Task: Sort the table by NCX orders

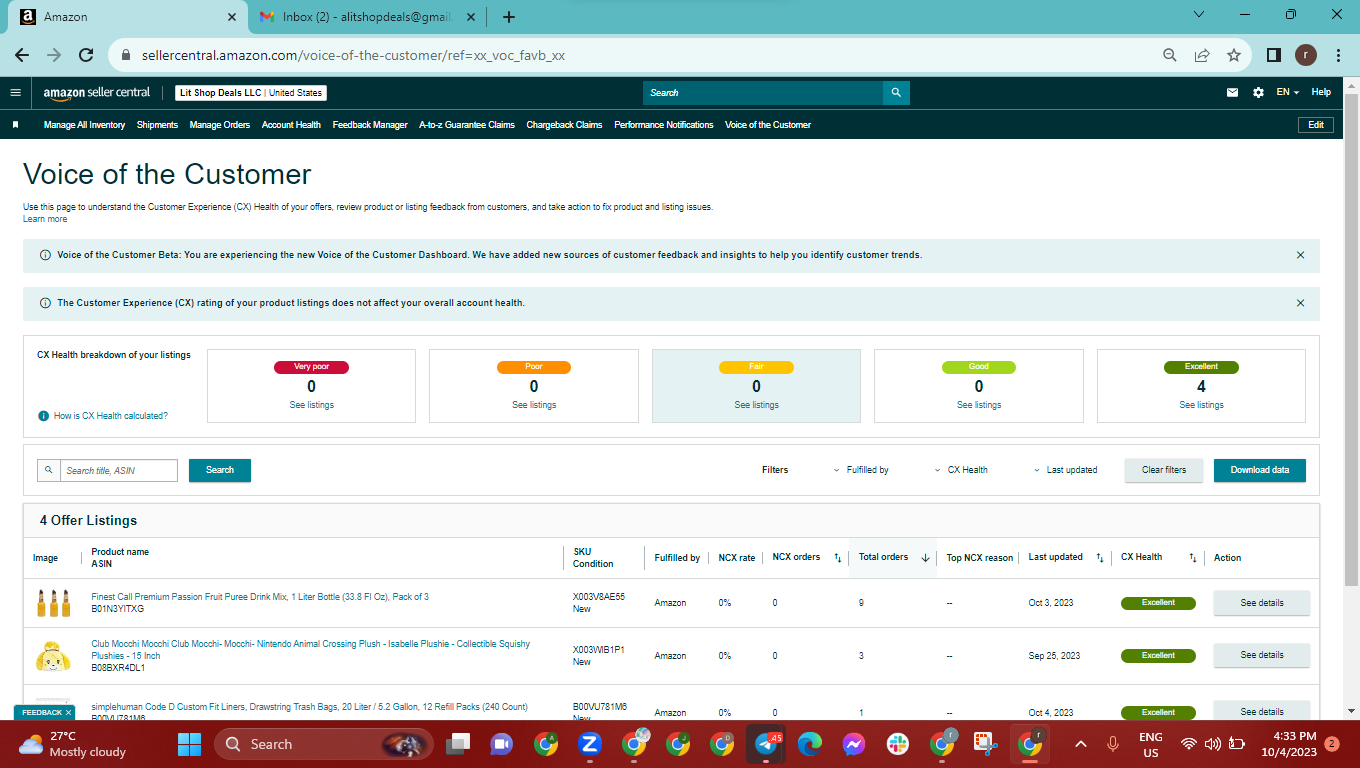Action: click(838, 558)
